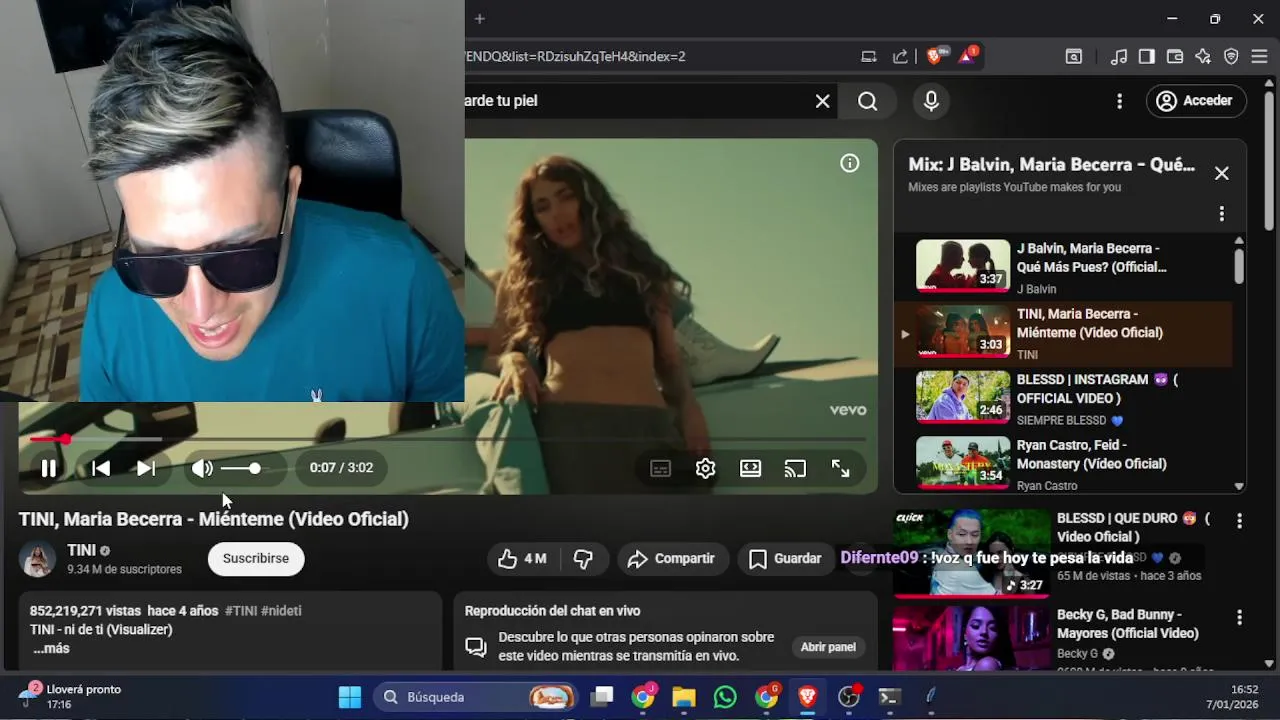The image size is (1280, 720).
Task: Open the media playlist music note icon
Action: click(1119, 57)
